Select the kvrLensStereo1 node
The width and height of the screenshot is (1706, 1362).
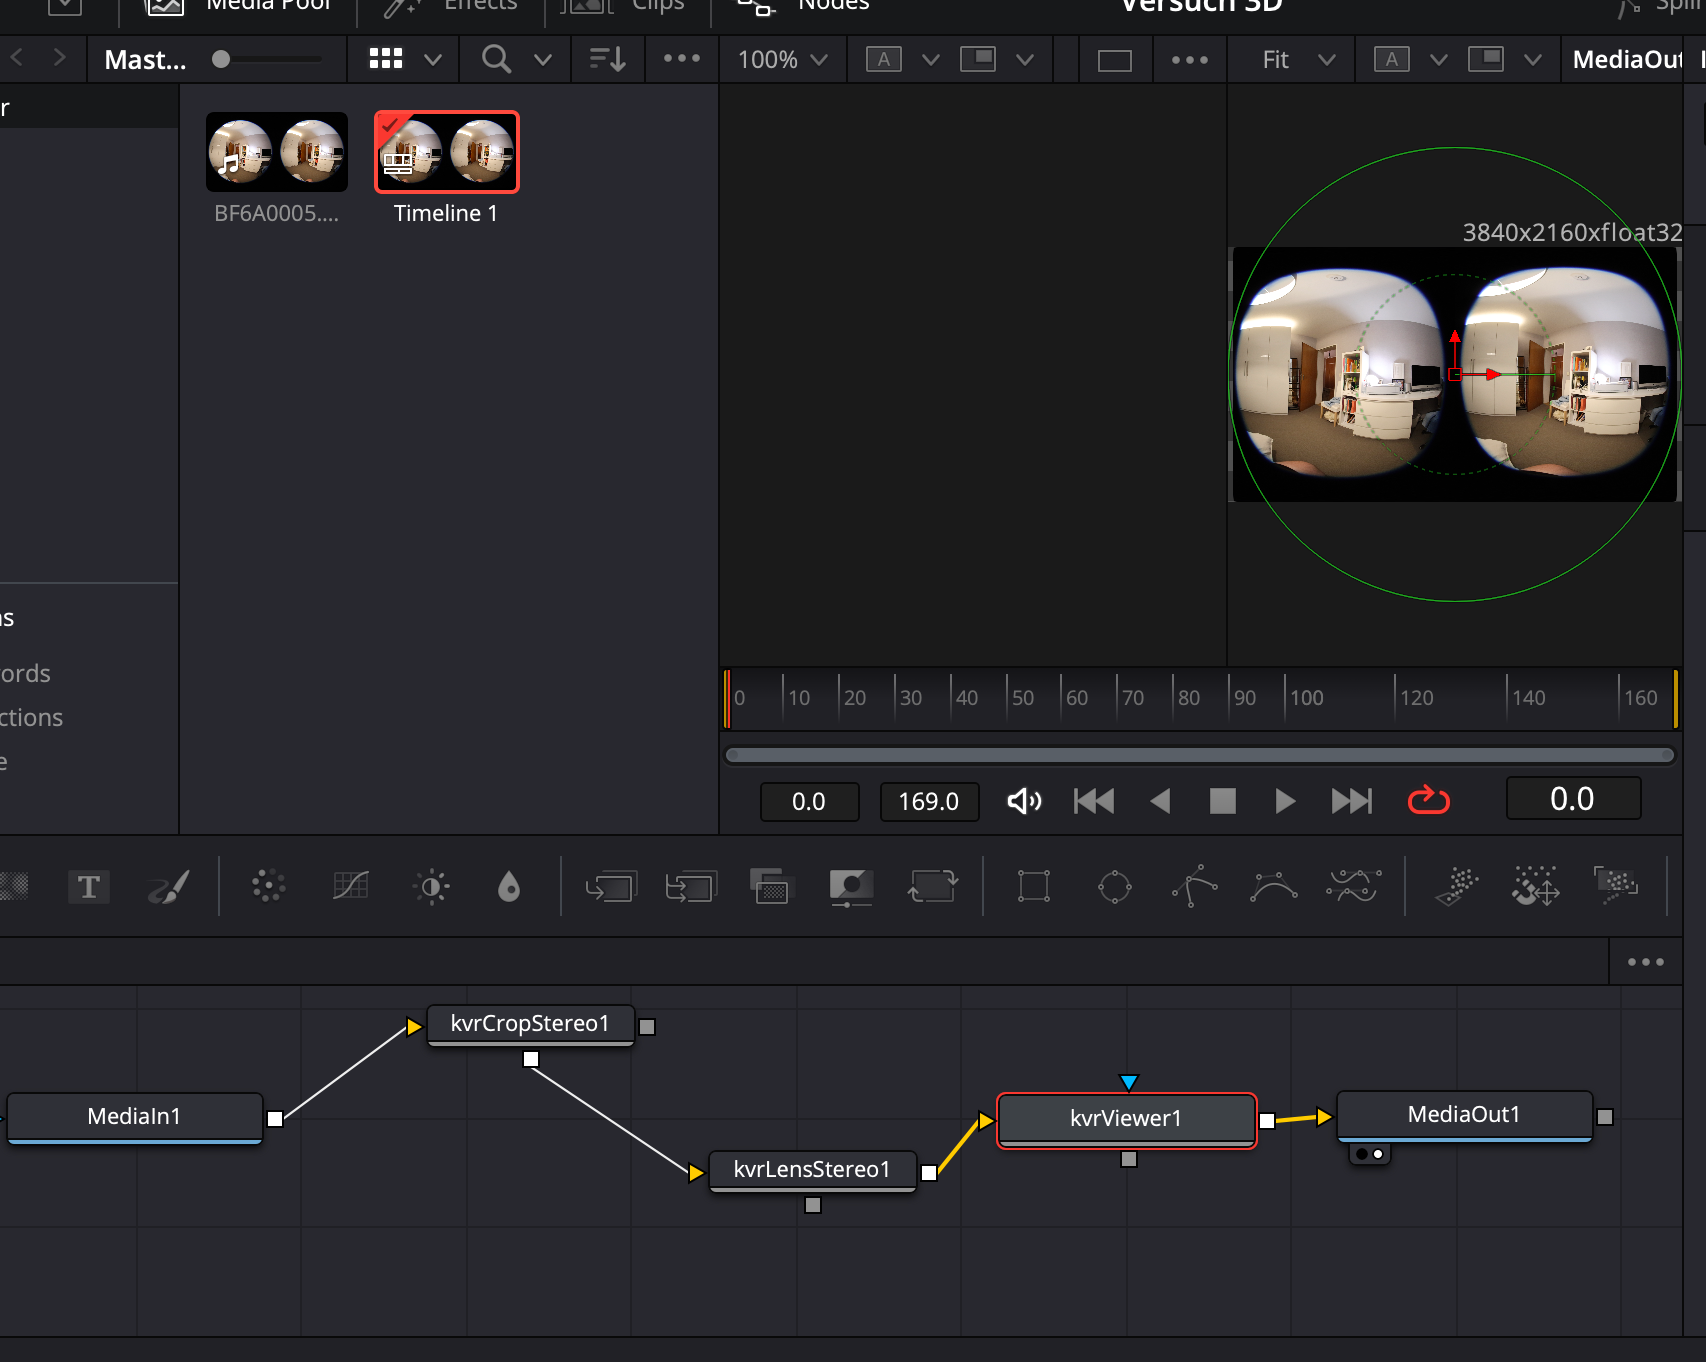[x=811, y=1170]
